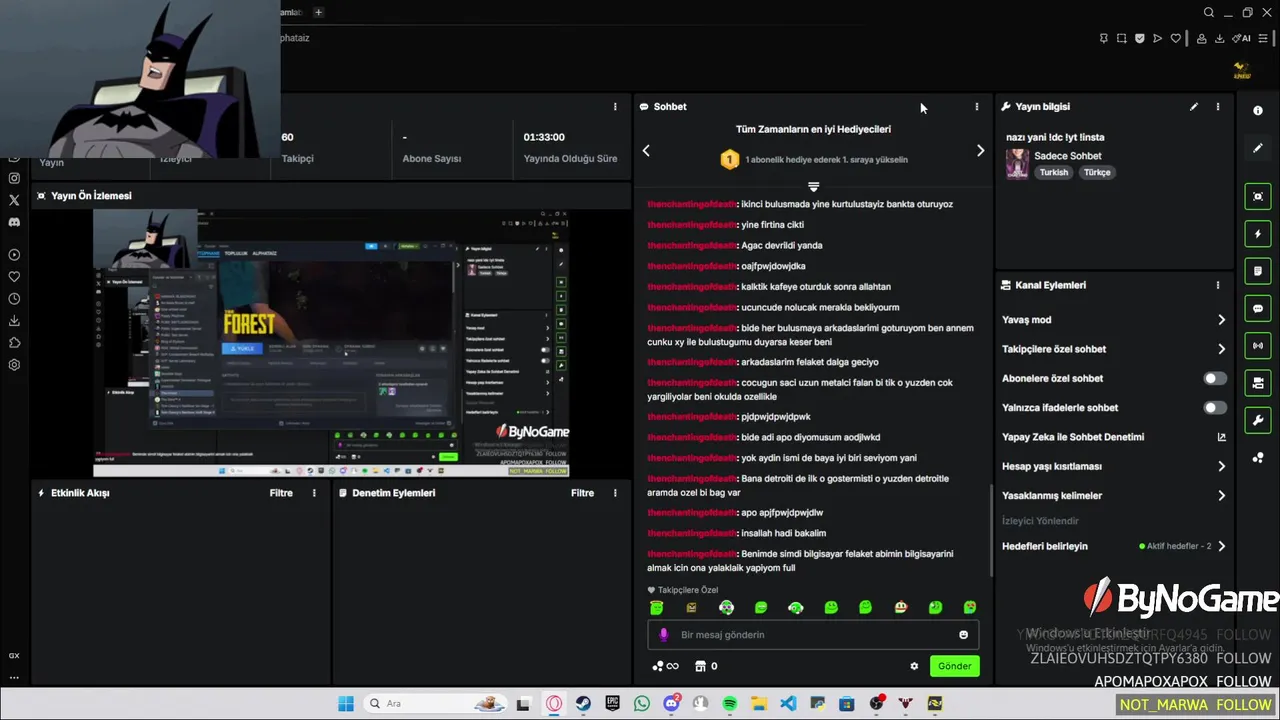1280x720 pixels.
Task: Click the Türkçe tag
Action: [x=1097, y=172]
